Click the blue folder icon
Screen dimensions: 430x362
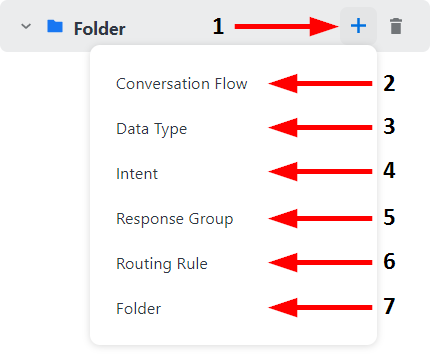(x=55, y=26)
